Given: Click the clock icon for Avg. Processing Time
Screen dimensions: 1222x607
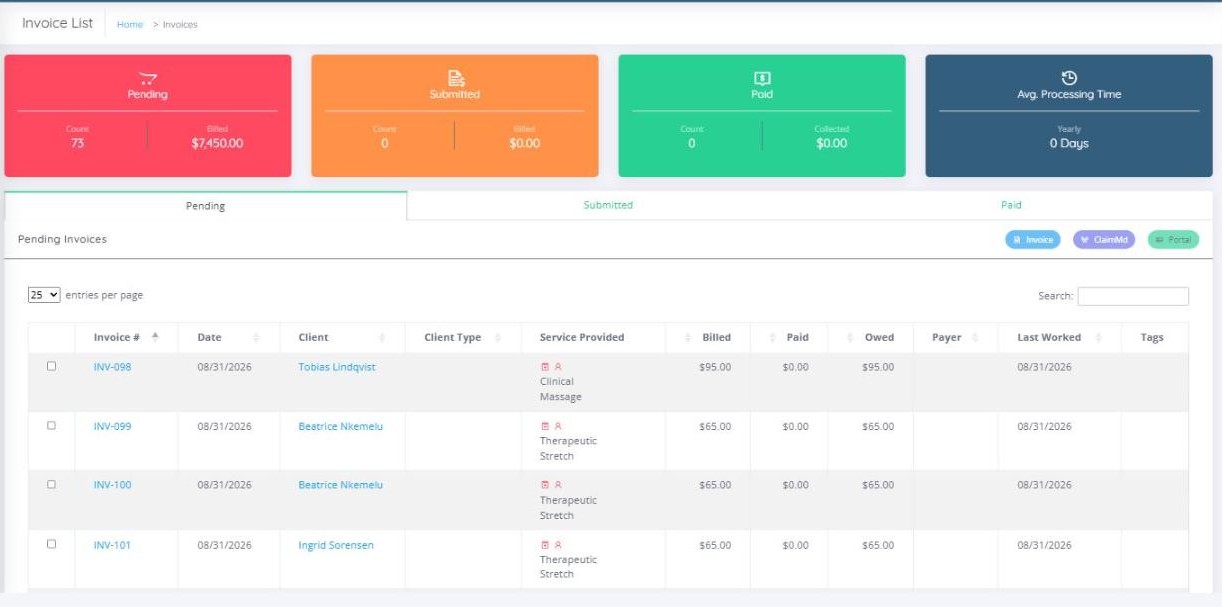Looking at the screenshot, I should click(x=1069, y=78).
